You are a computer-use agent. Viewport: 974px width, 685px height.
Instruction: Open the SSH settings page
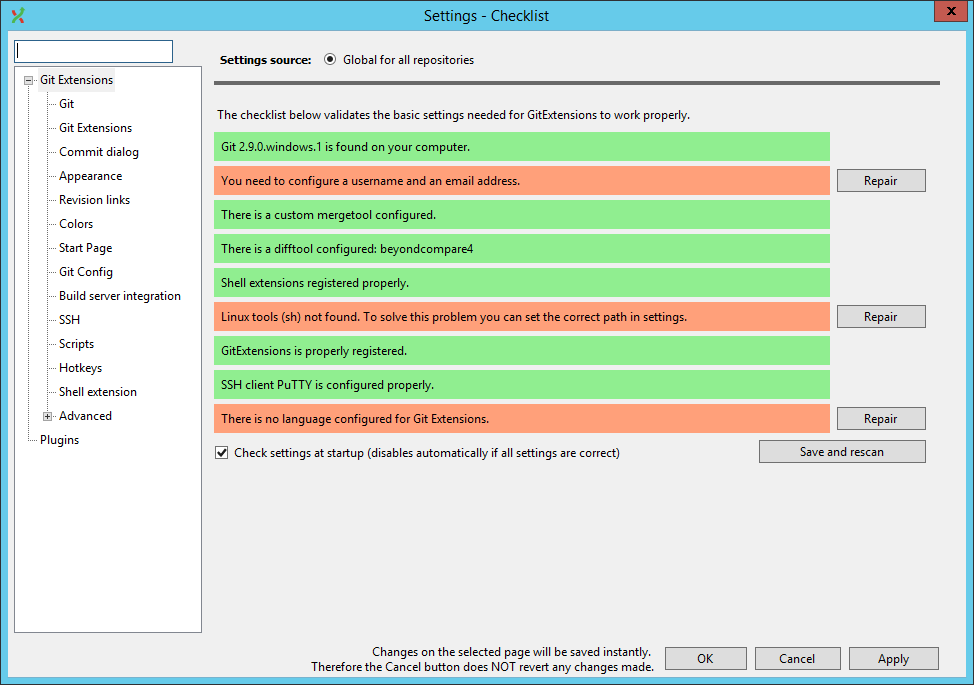click(x=70, y=320)
